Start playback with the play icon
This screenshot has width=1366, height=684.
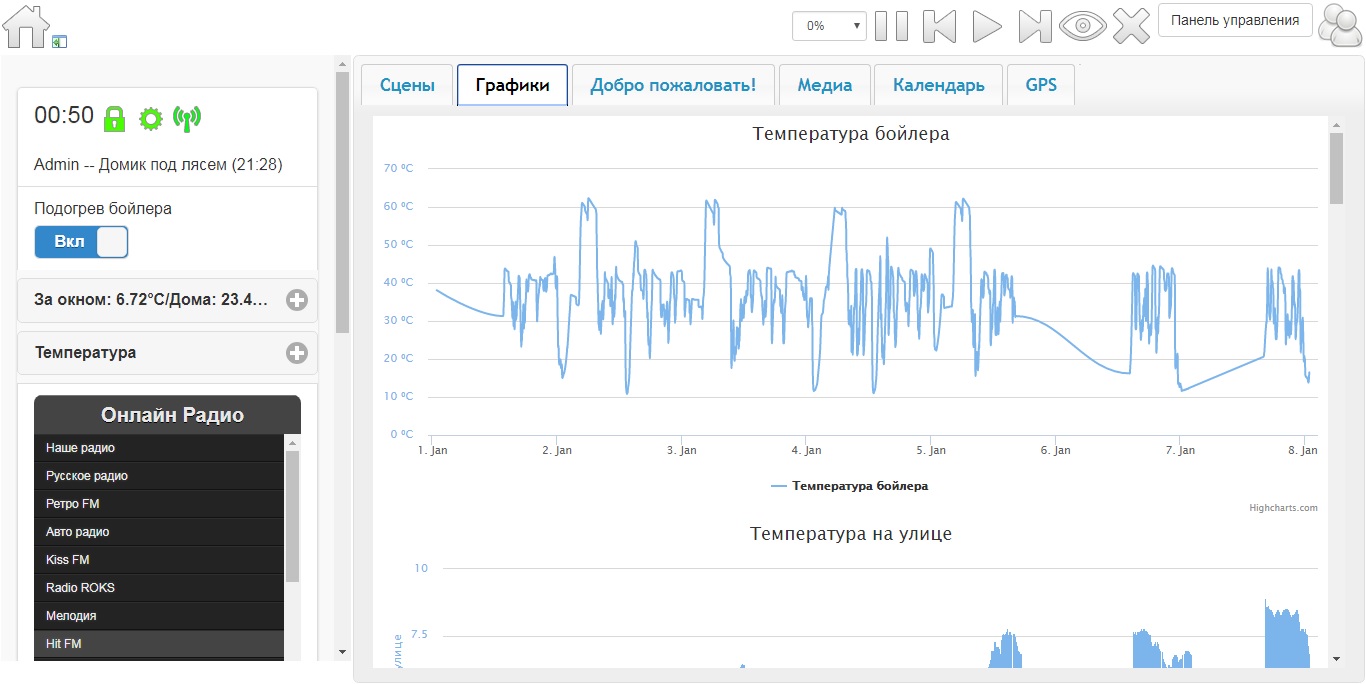coord(987,26)
